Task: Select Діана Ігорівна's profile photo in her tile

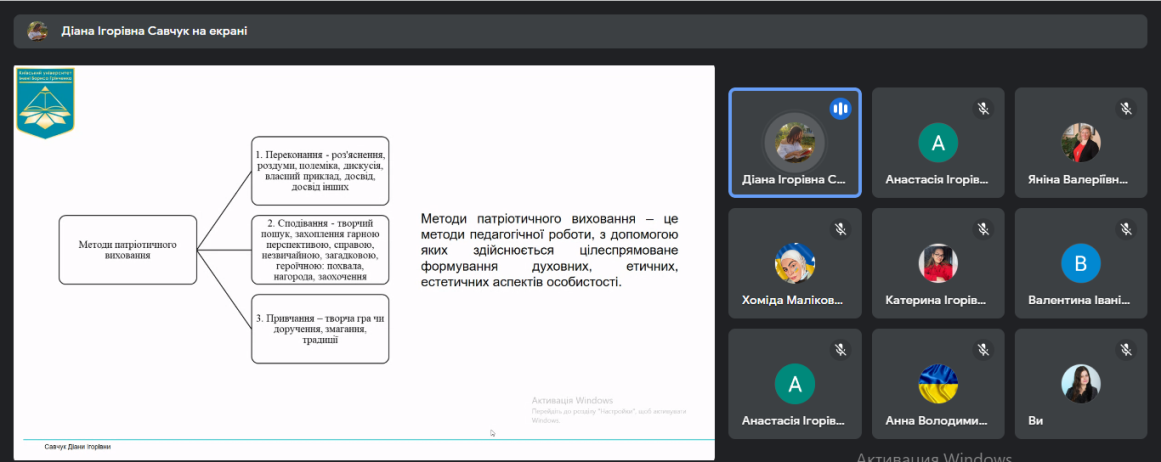Action: tap(794, 142)
